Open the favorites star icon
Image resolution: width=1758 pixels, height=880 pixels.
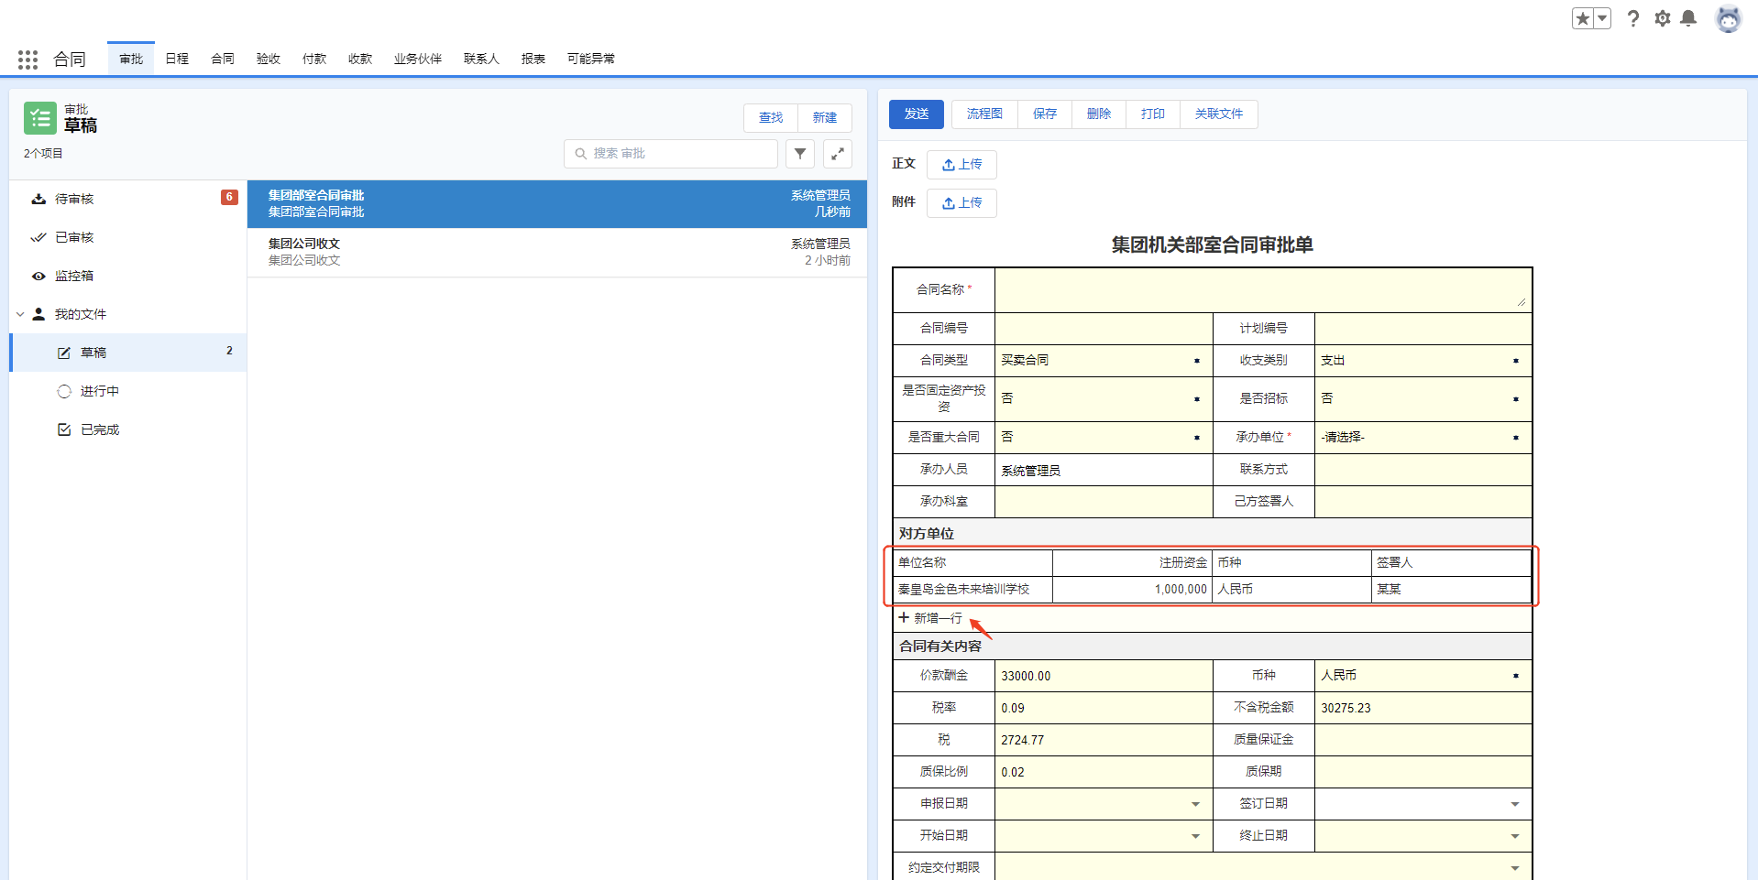(1582, 18)
